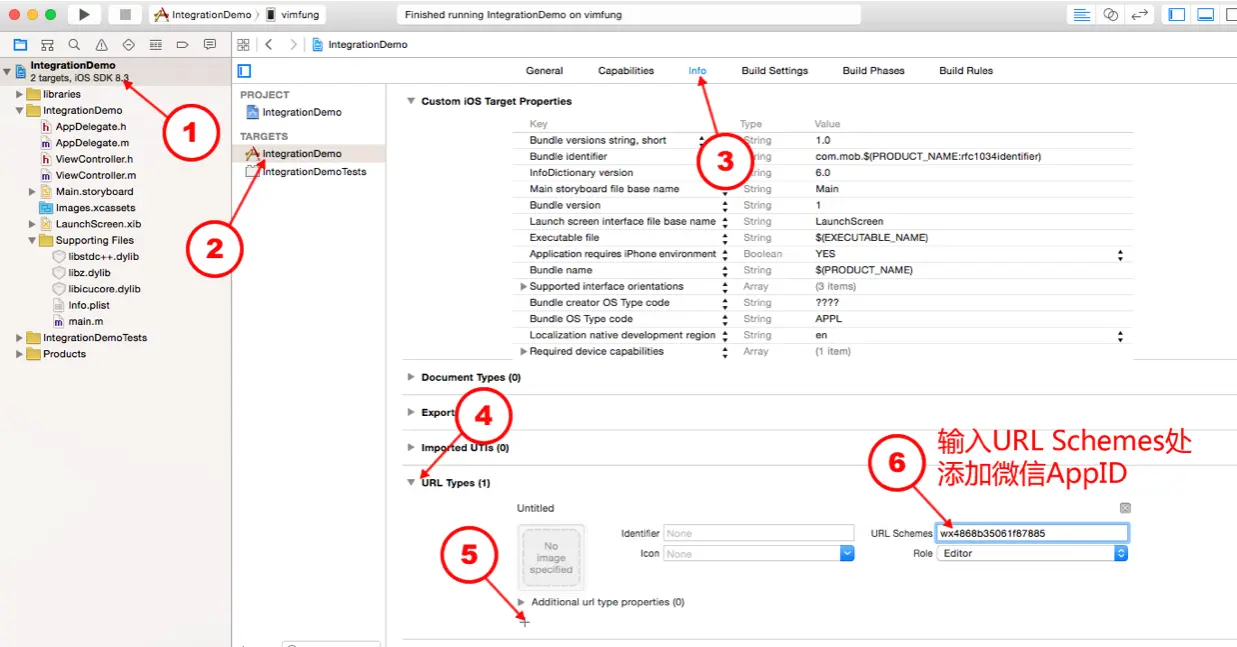Remove the Untitled URL type
This screenshot has width=1237, height=647.
1125,508
